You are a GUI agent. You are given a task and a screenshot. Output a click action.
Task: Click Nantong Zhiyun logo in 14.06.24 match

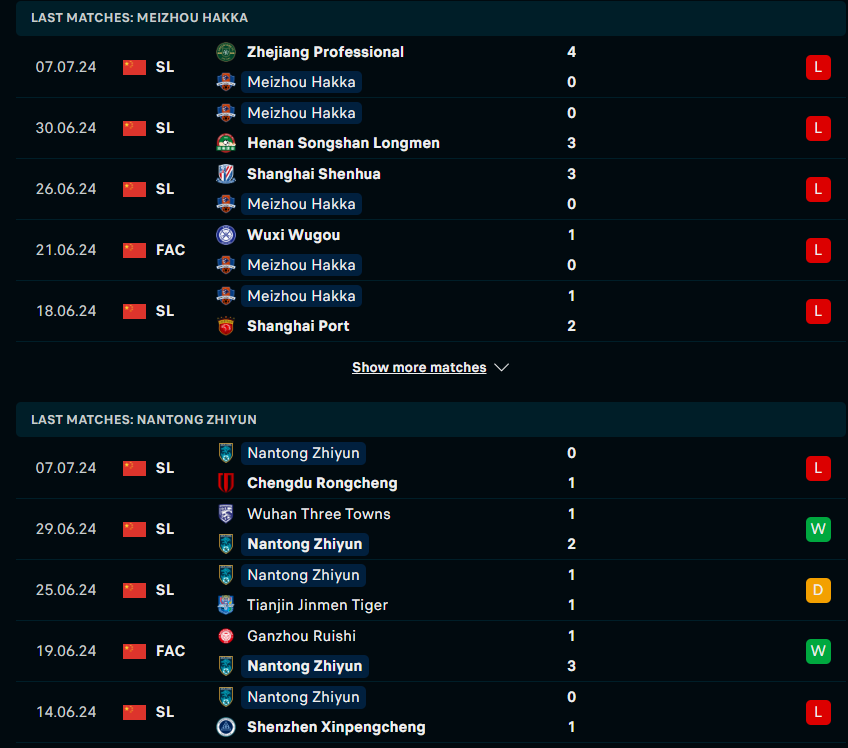click(x=226, y=698)
